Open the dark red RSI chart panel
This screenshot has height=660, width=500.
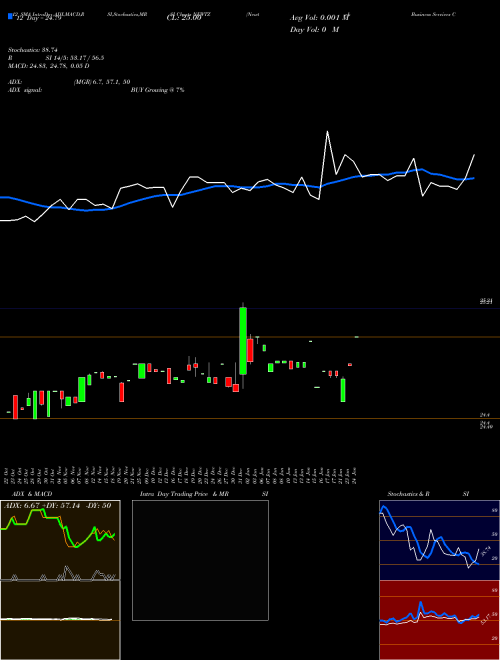439,620
